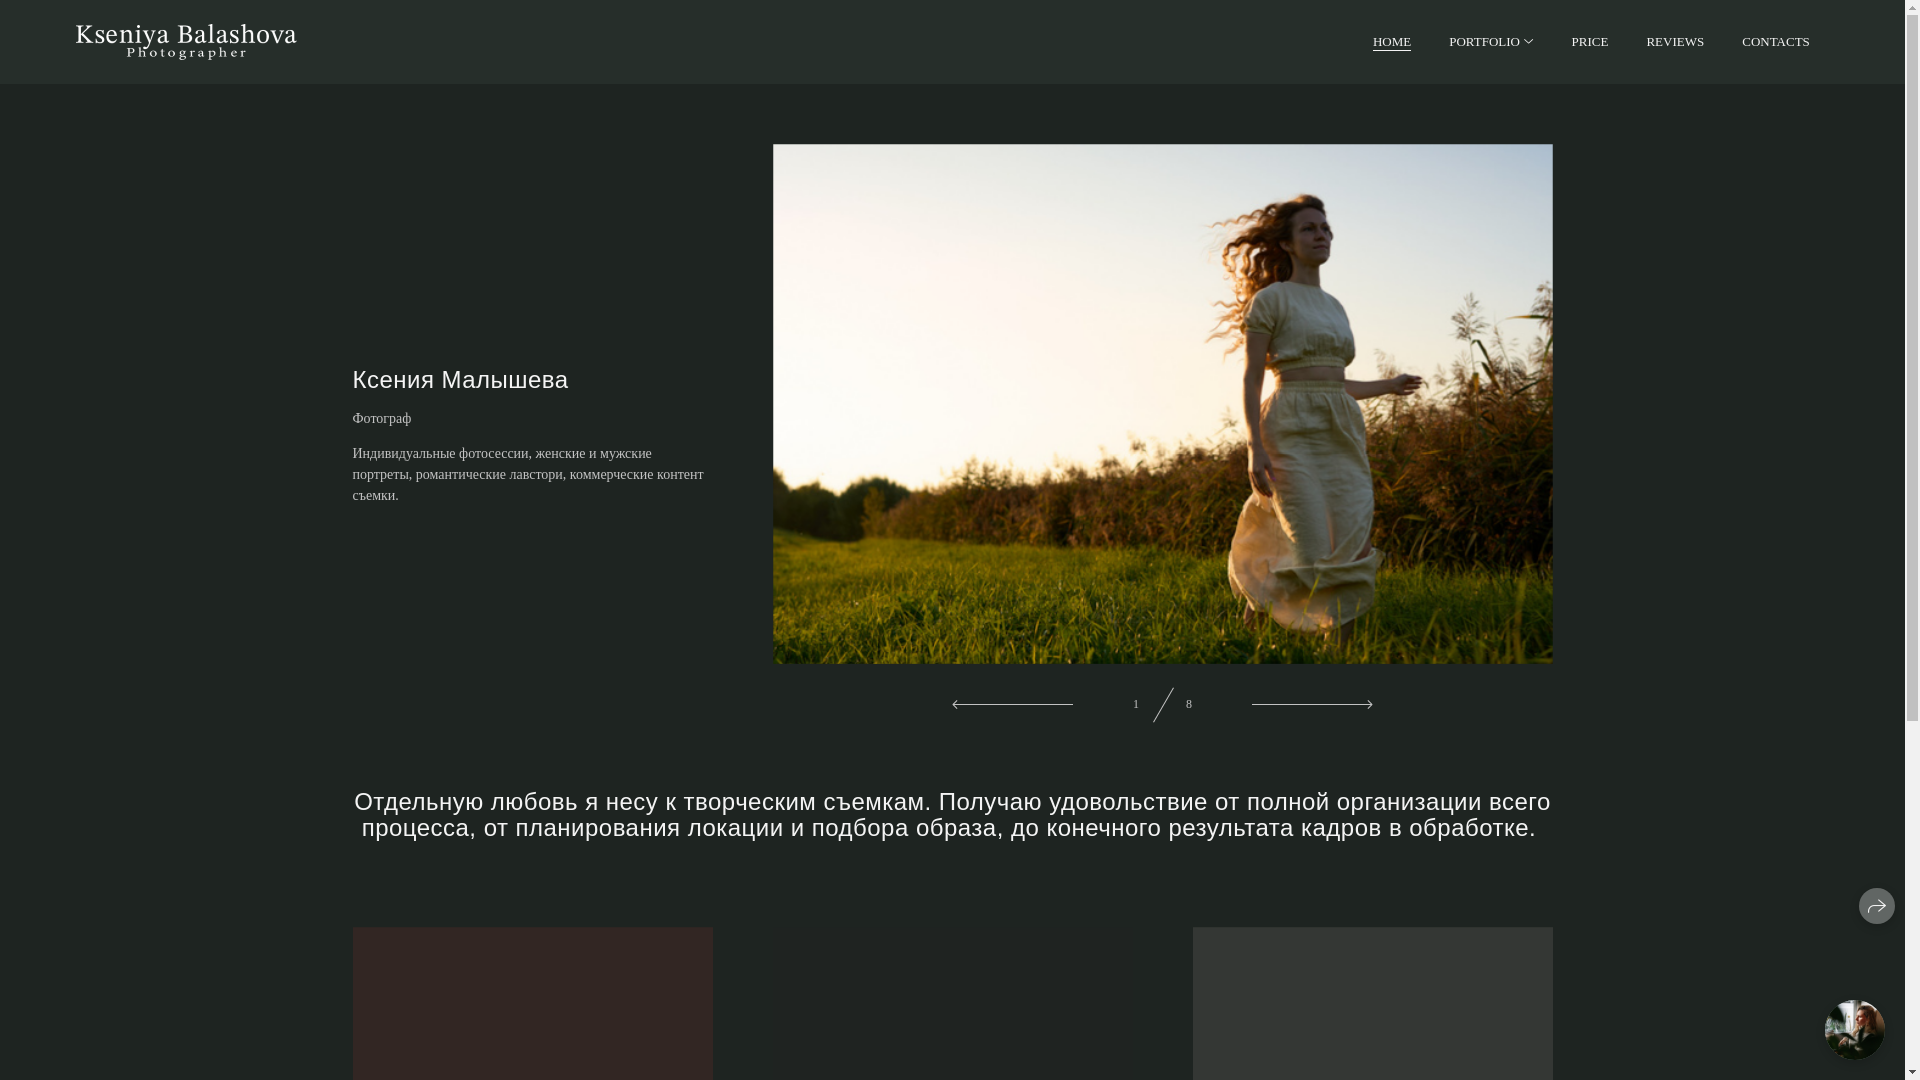
Task: Click the description 'Индивидуальные фотосессии' text
Action: [528, 474]
